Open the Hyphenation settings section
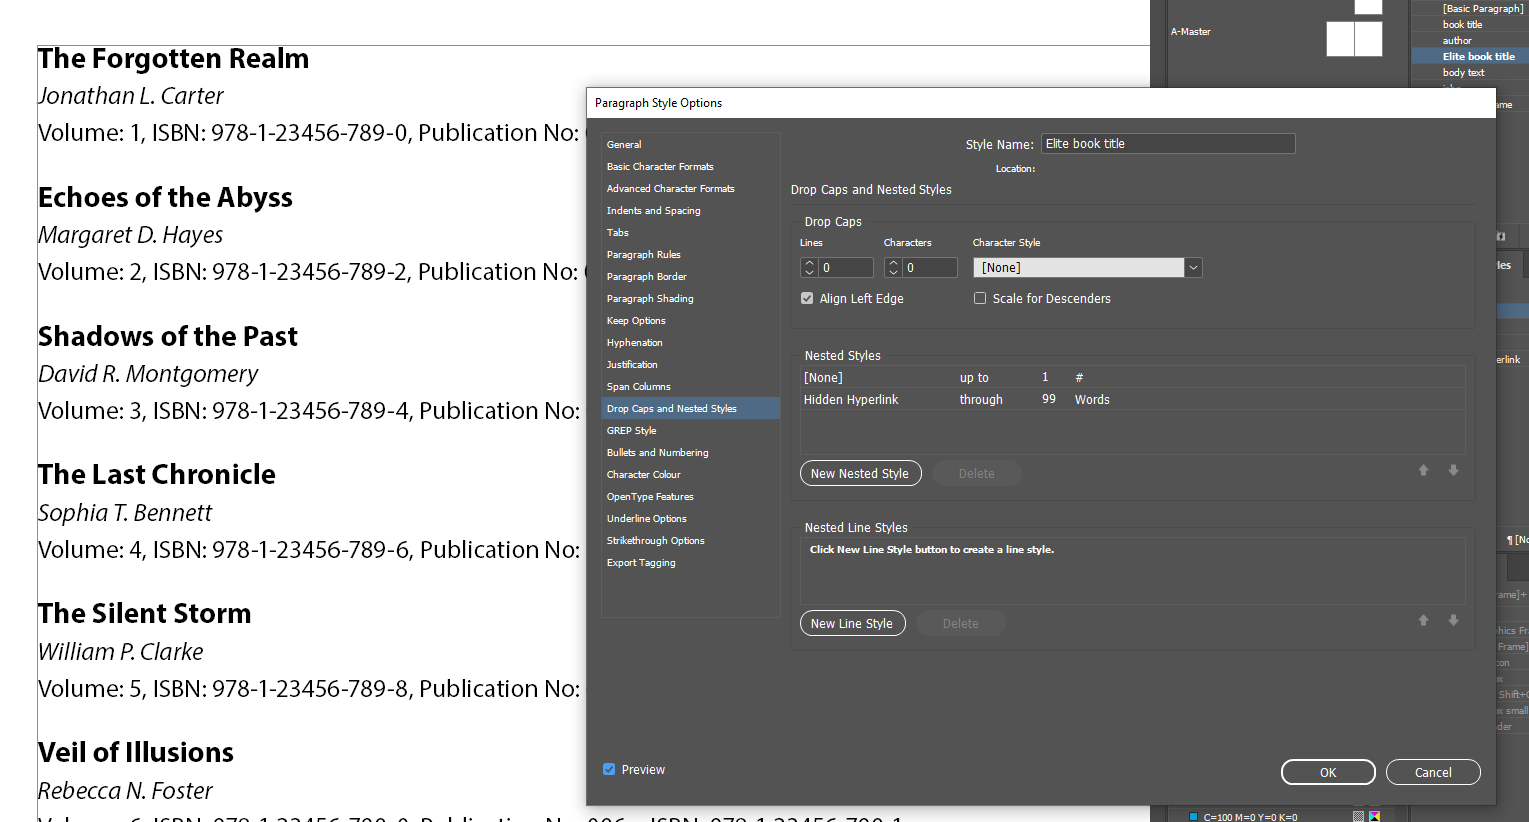1529x822 pixels. (635, 342)
